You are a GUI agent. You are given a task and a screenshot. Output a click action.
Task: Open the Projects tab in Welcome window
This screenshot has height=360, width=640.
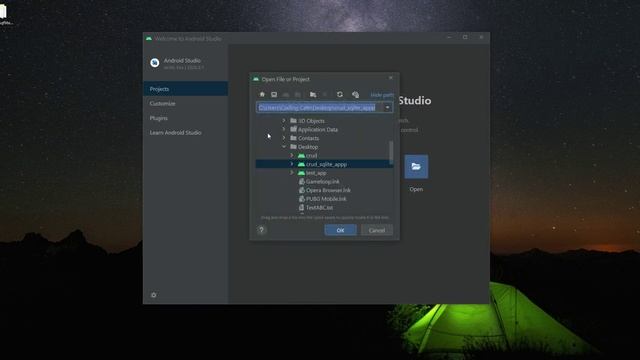coord(185,89)
